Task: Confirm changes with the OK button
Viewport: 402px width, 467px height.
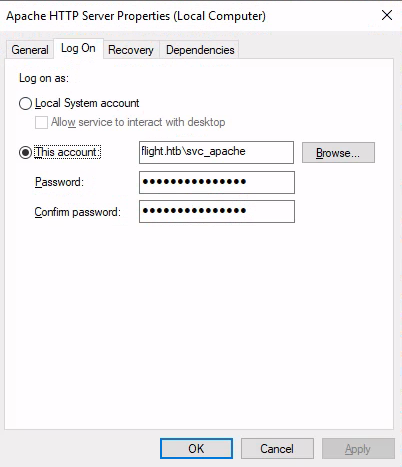Action: click(x=196, y=449)
